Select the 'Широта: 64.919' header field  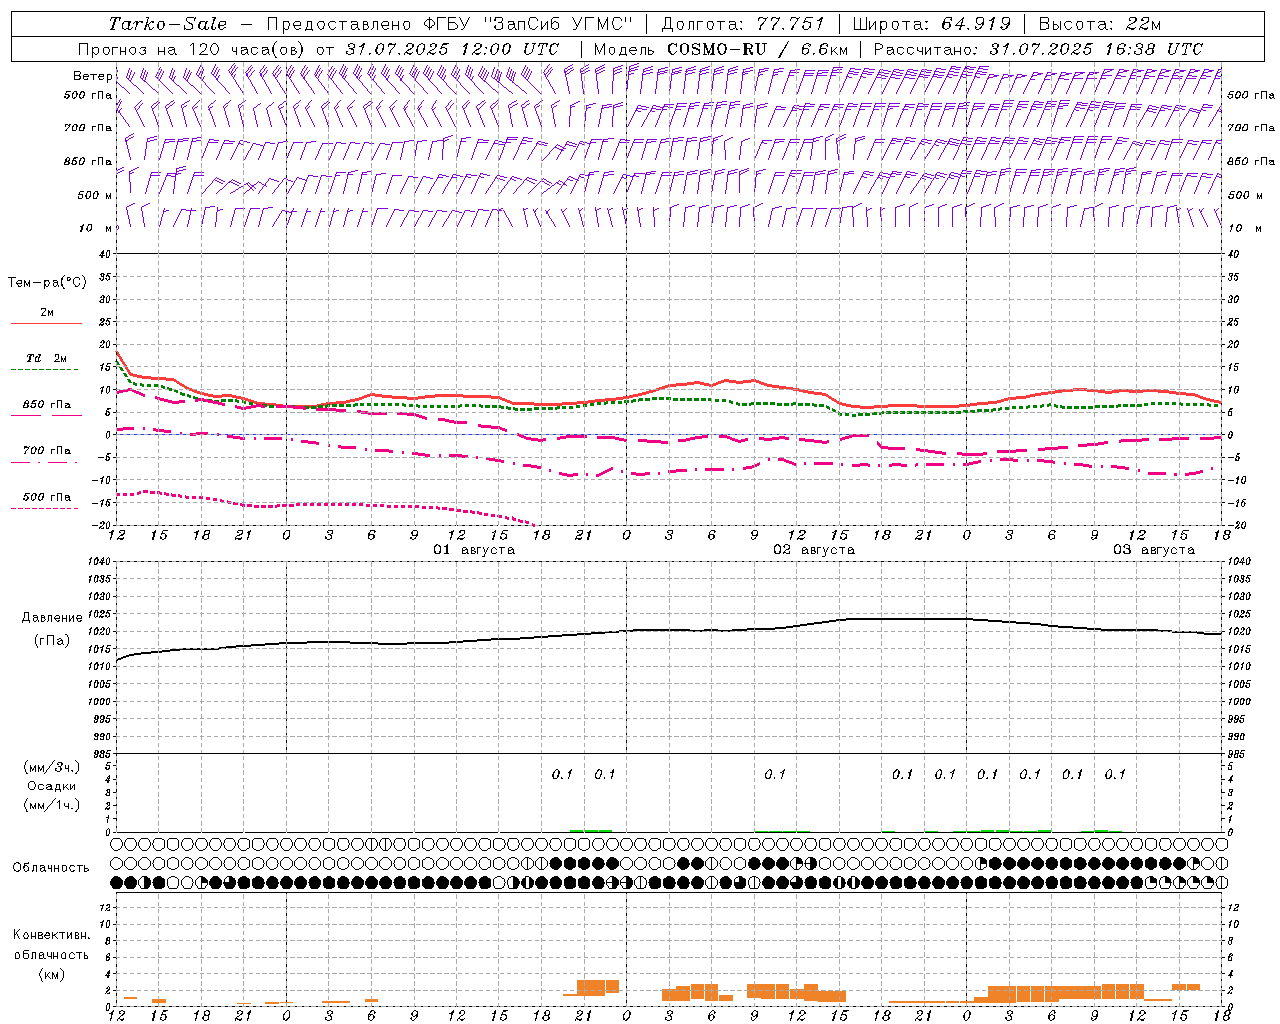coord(931,24)
